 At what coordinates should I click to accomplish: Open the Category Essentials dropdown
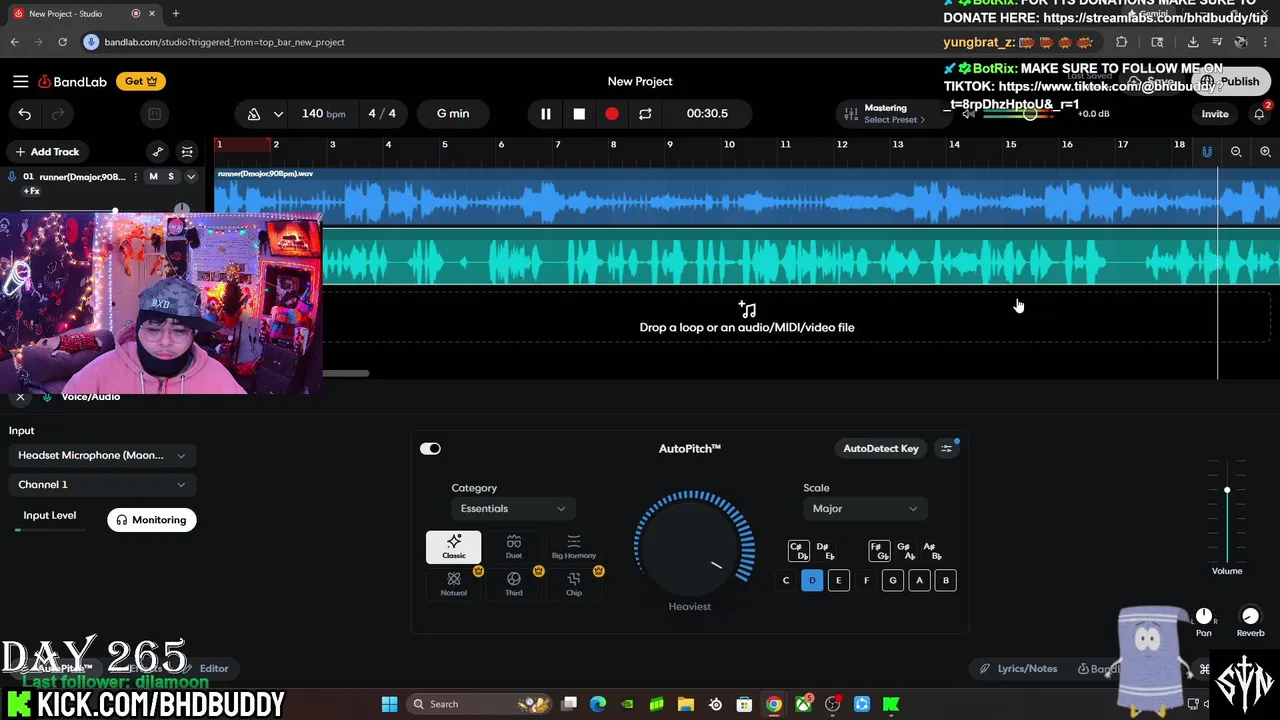[512, 509]
